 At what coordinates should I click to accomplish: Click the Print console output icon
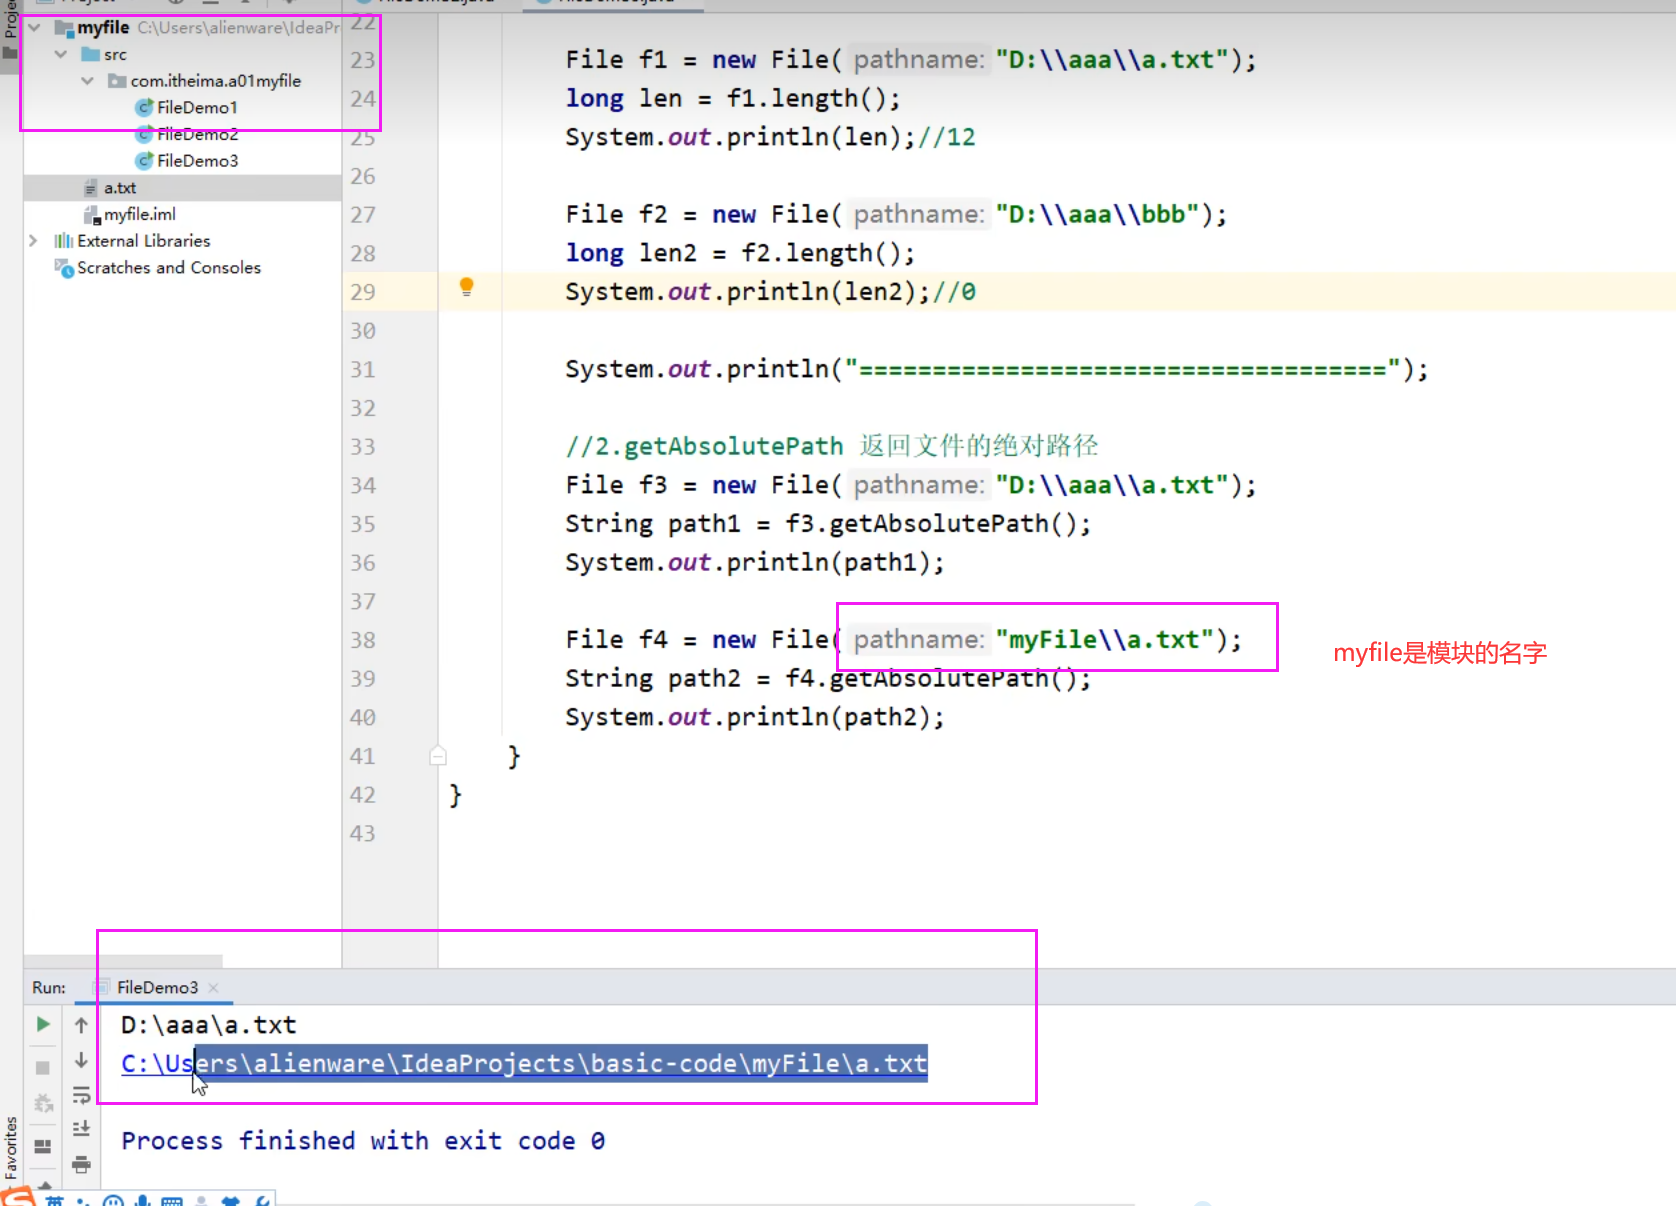(x=81, y=1164)
